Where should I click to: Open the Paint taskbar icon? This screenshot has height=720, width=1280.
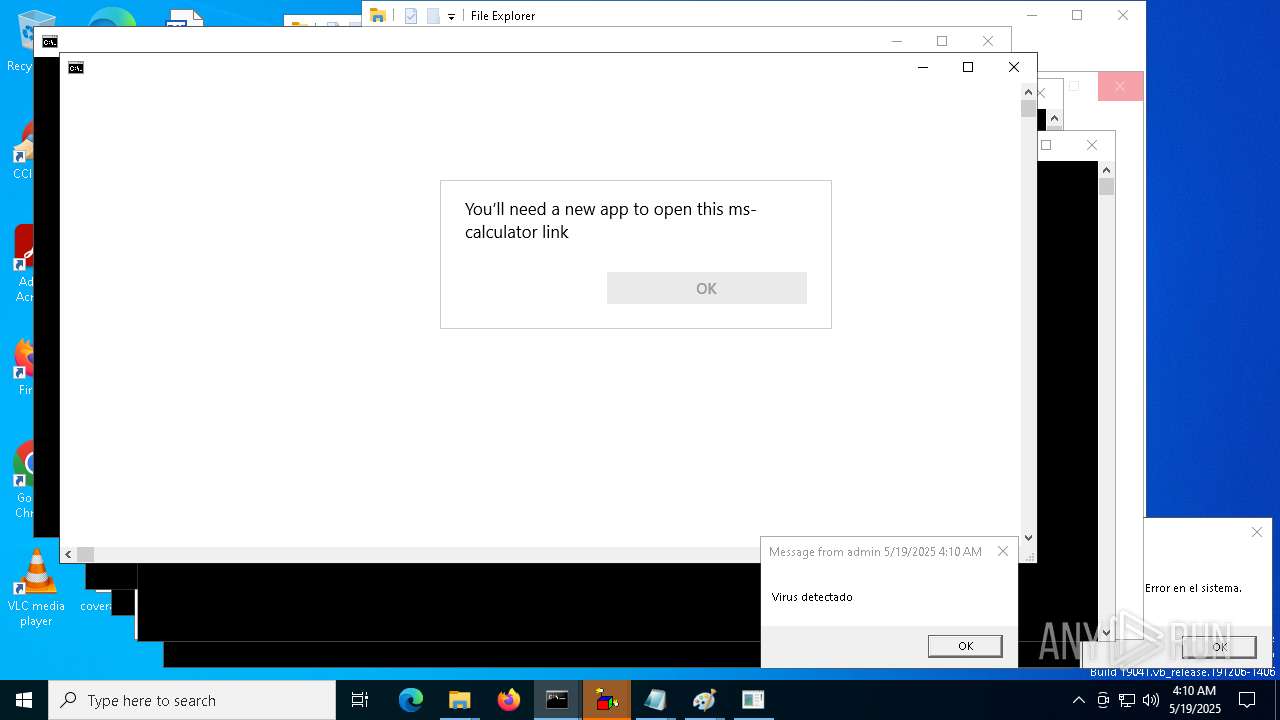pyautogui.click(x=704, y=700)
